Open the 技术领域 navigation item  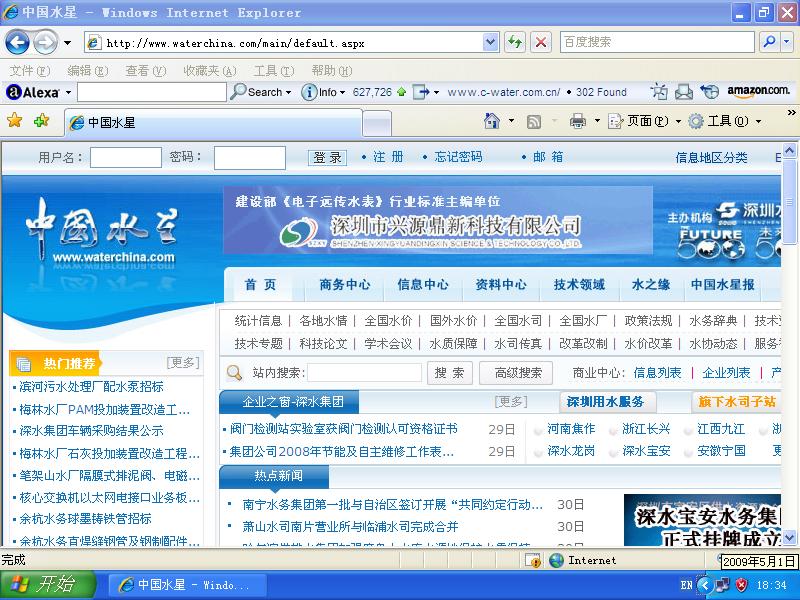[x=579, y=285]
